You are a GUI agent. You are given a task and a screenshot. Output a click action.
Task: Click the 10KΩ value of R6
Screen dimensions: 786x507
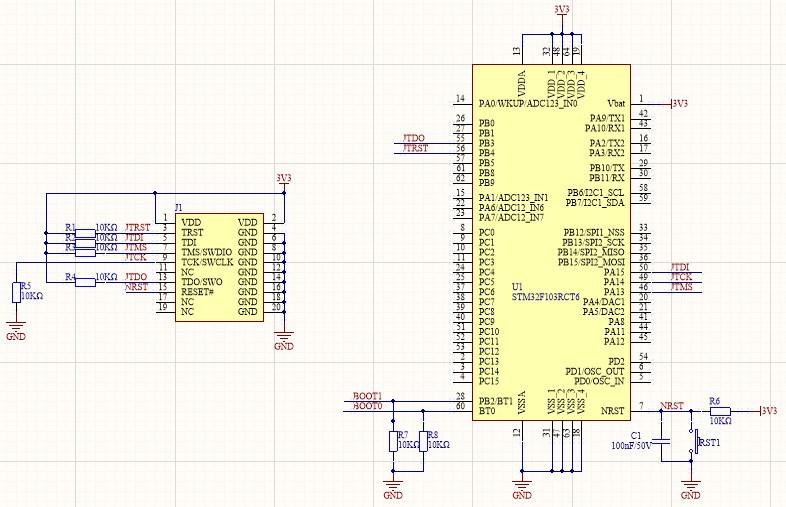(x=721, y=421)
